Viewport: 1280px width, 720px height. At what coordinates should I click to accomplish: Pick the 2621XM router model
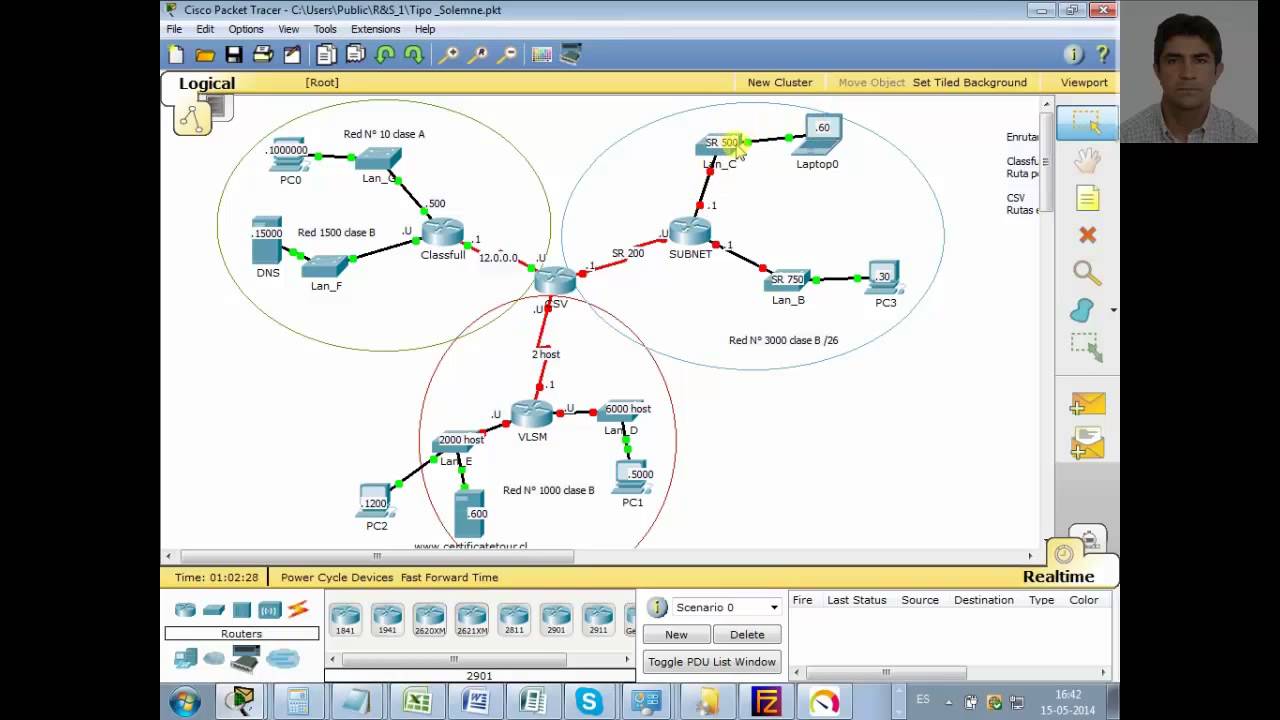[x=471, y=620]
